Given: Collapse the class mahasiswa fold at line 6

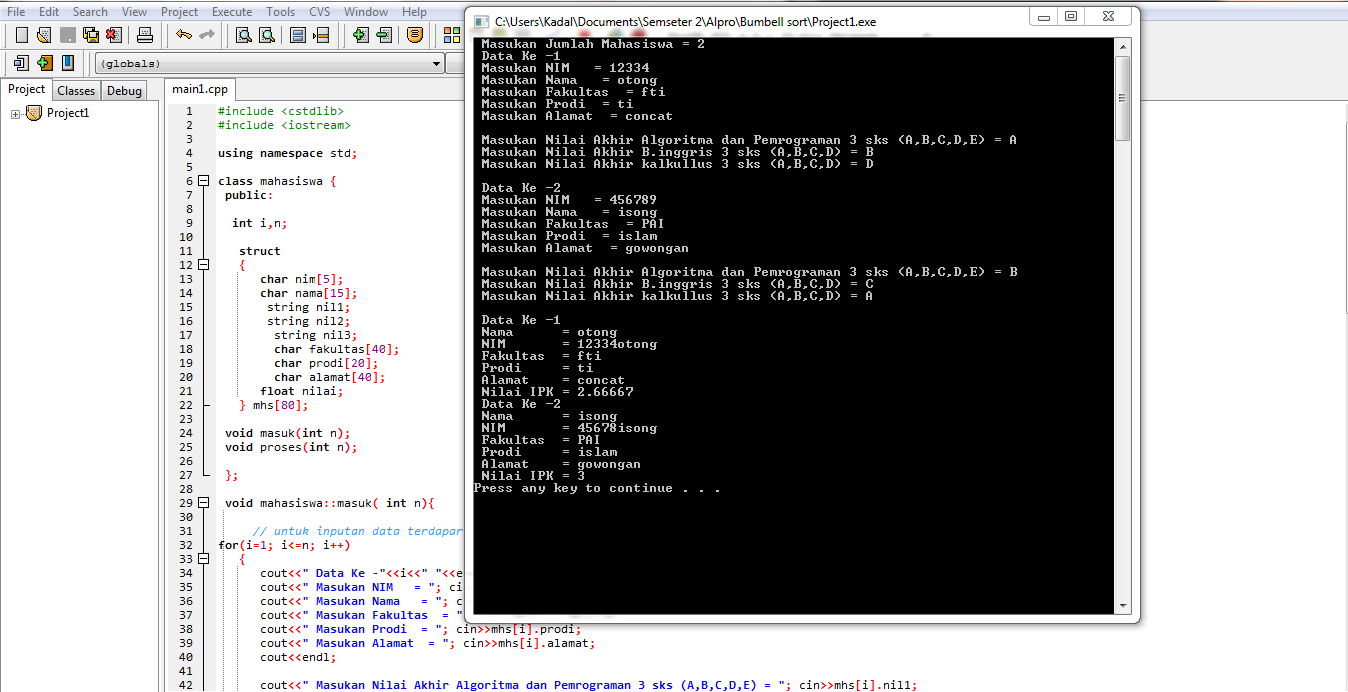Looking at the screenshot, I should click(204, 181).
